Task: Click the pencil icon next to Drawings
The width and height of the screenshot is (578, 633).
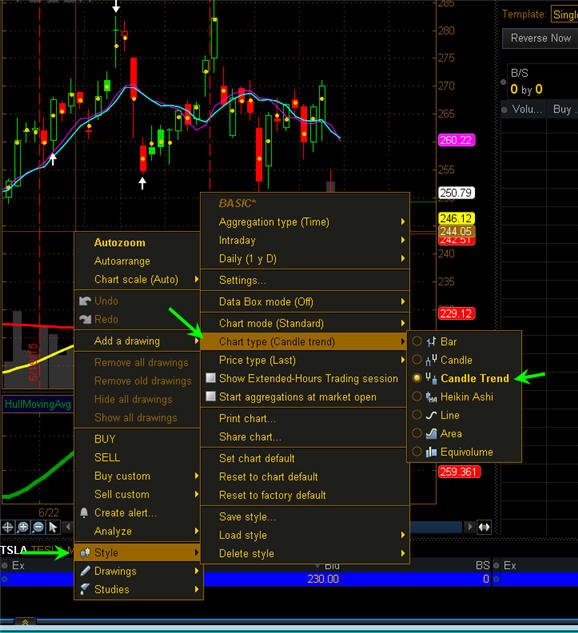Action: (x=85, y=571)
